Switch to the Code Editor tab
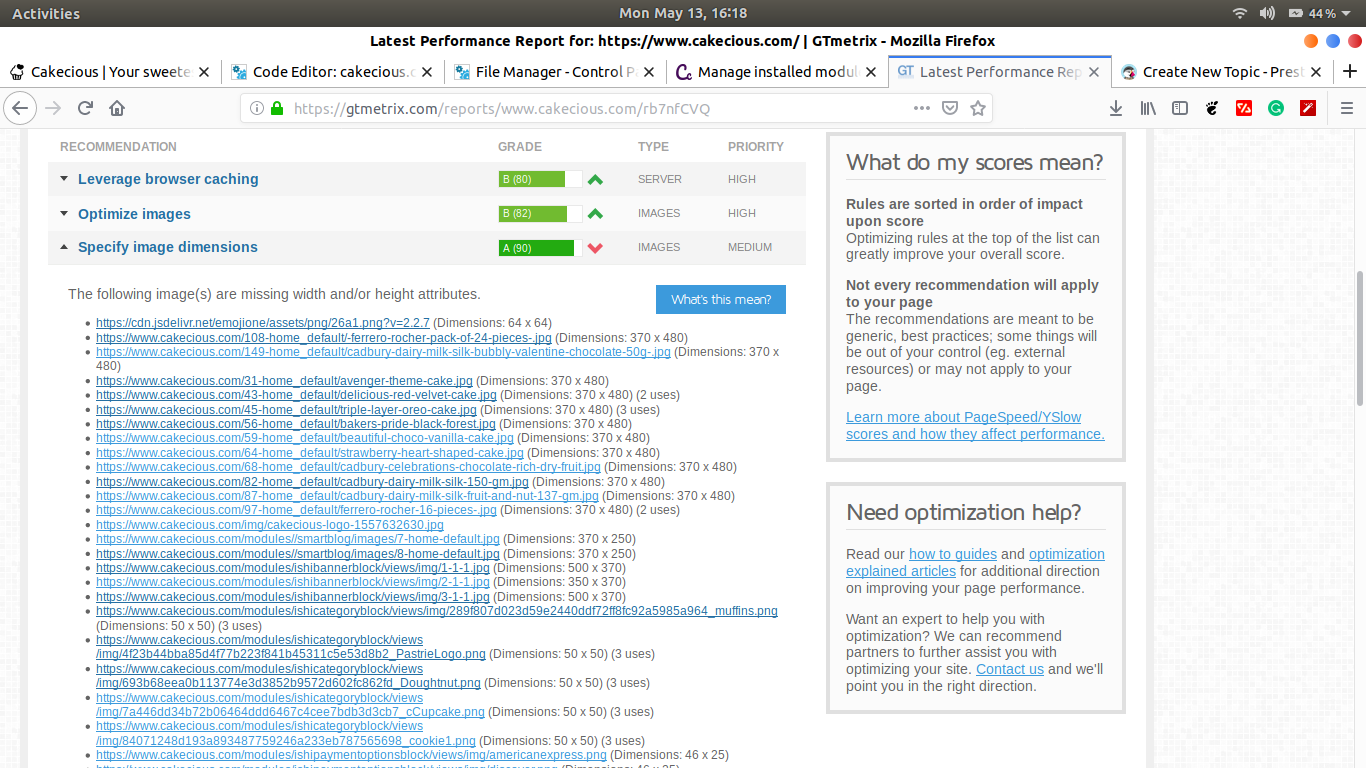The image size is (1366, 768). (334, 72)
